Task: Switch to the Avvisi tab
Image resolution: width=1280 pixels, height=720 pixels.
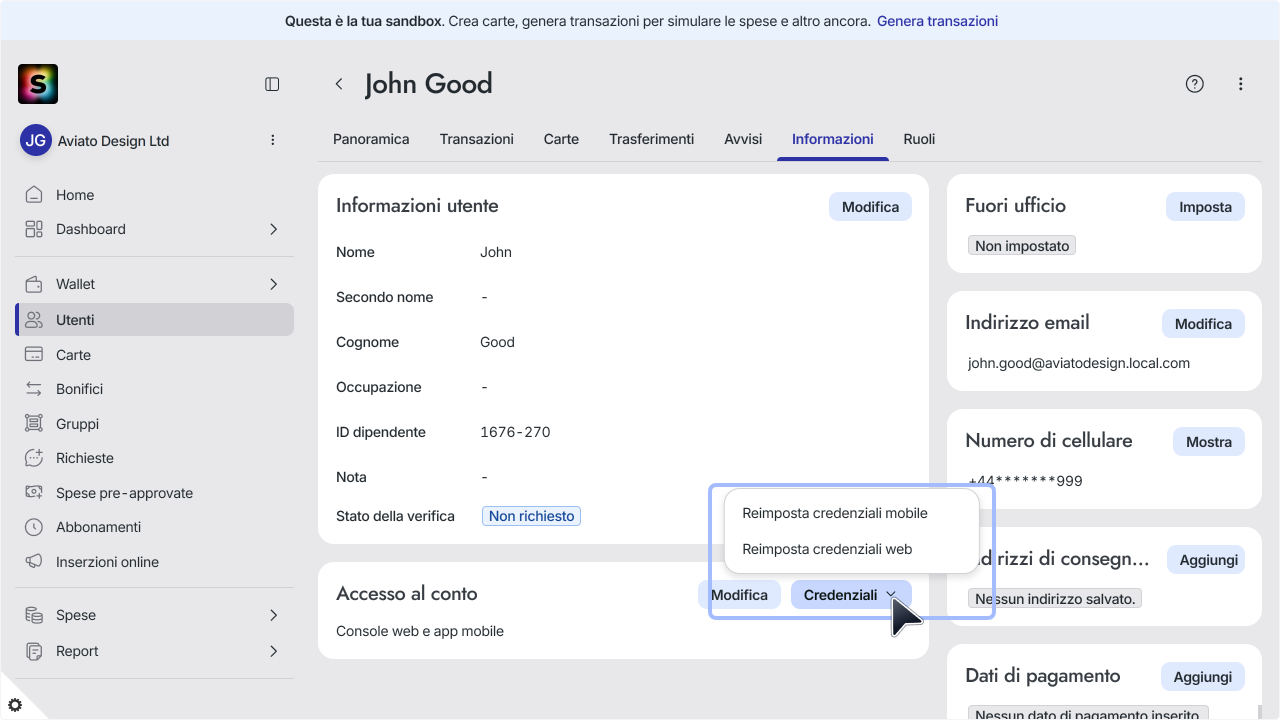Action: tap(743, 139)
